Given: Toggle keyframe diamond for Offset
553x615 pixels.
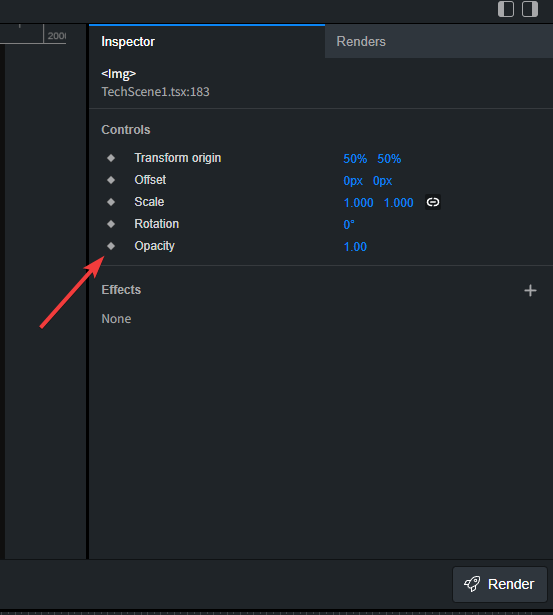Looking at the screenshot, I should (111, 180).
